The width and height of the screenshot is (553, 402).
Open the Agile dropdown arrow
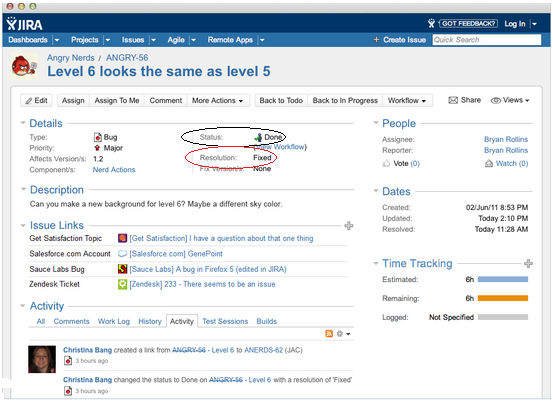click(194, 40)
